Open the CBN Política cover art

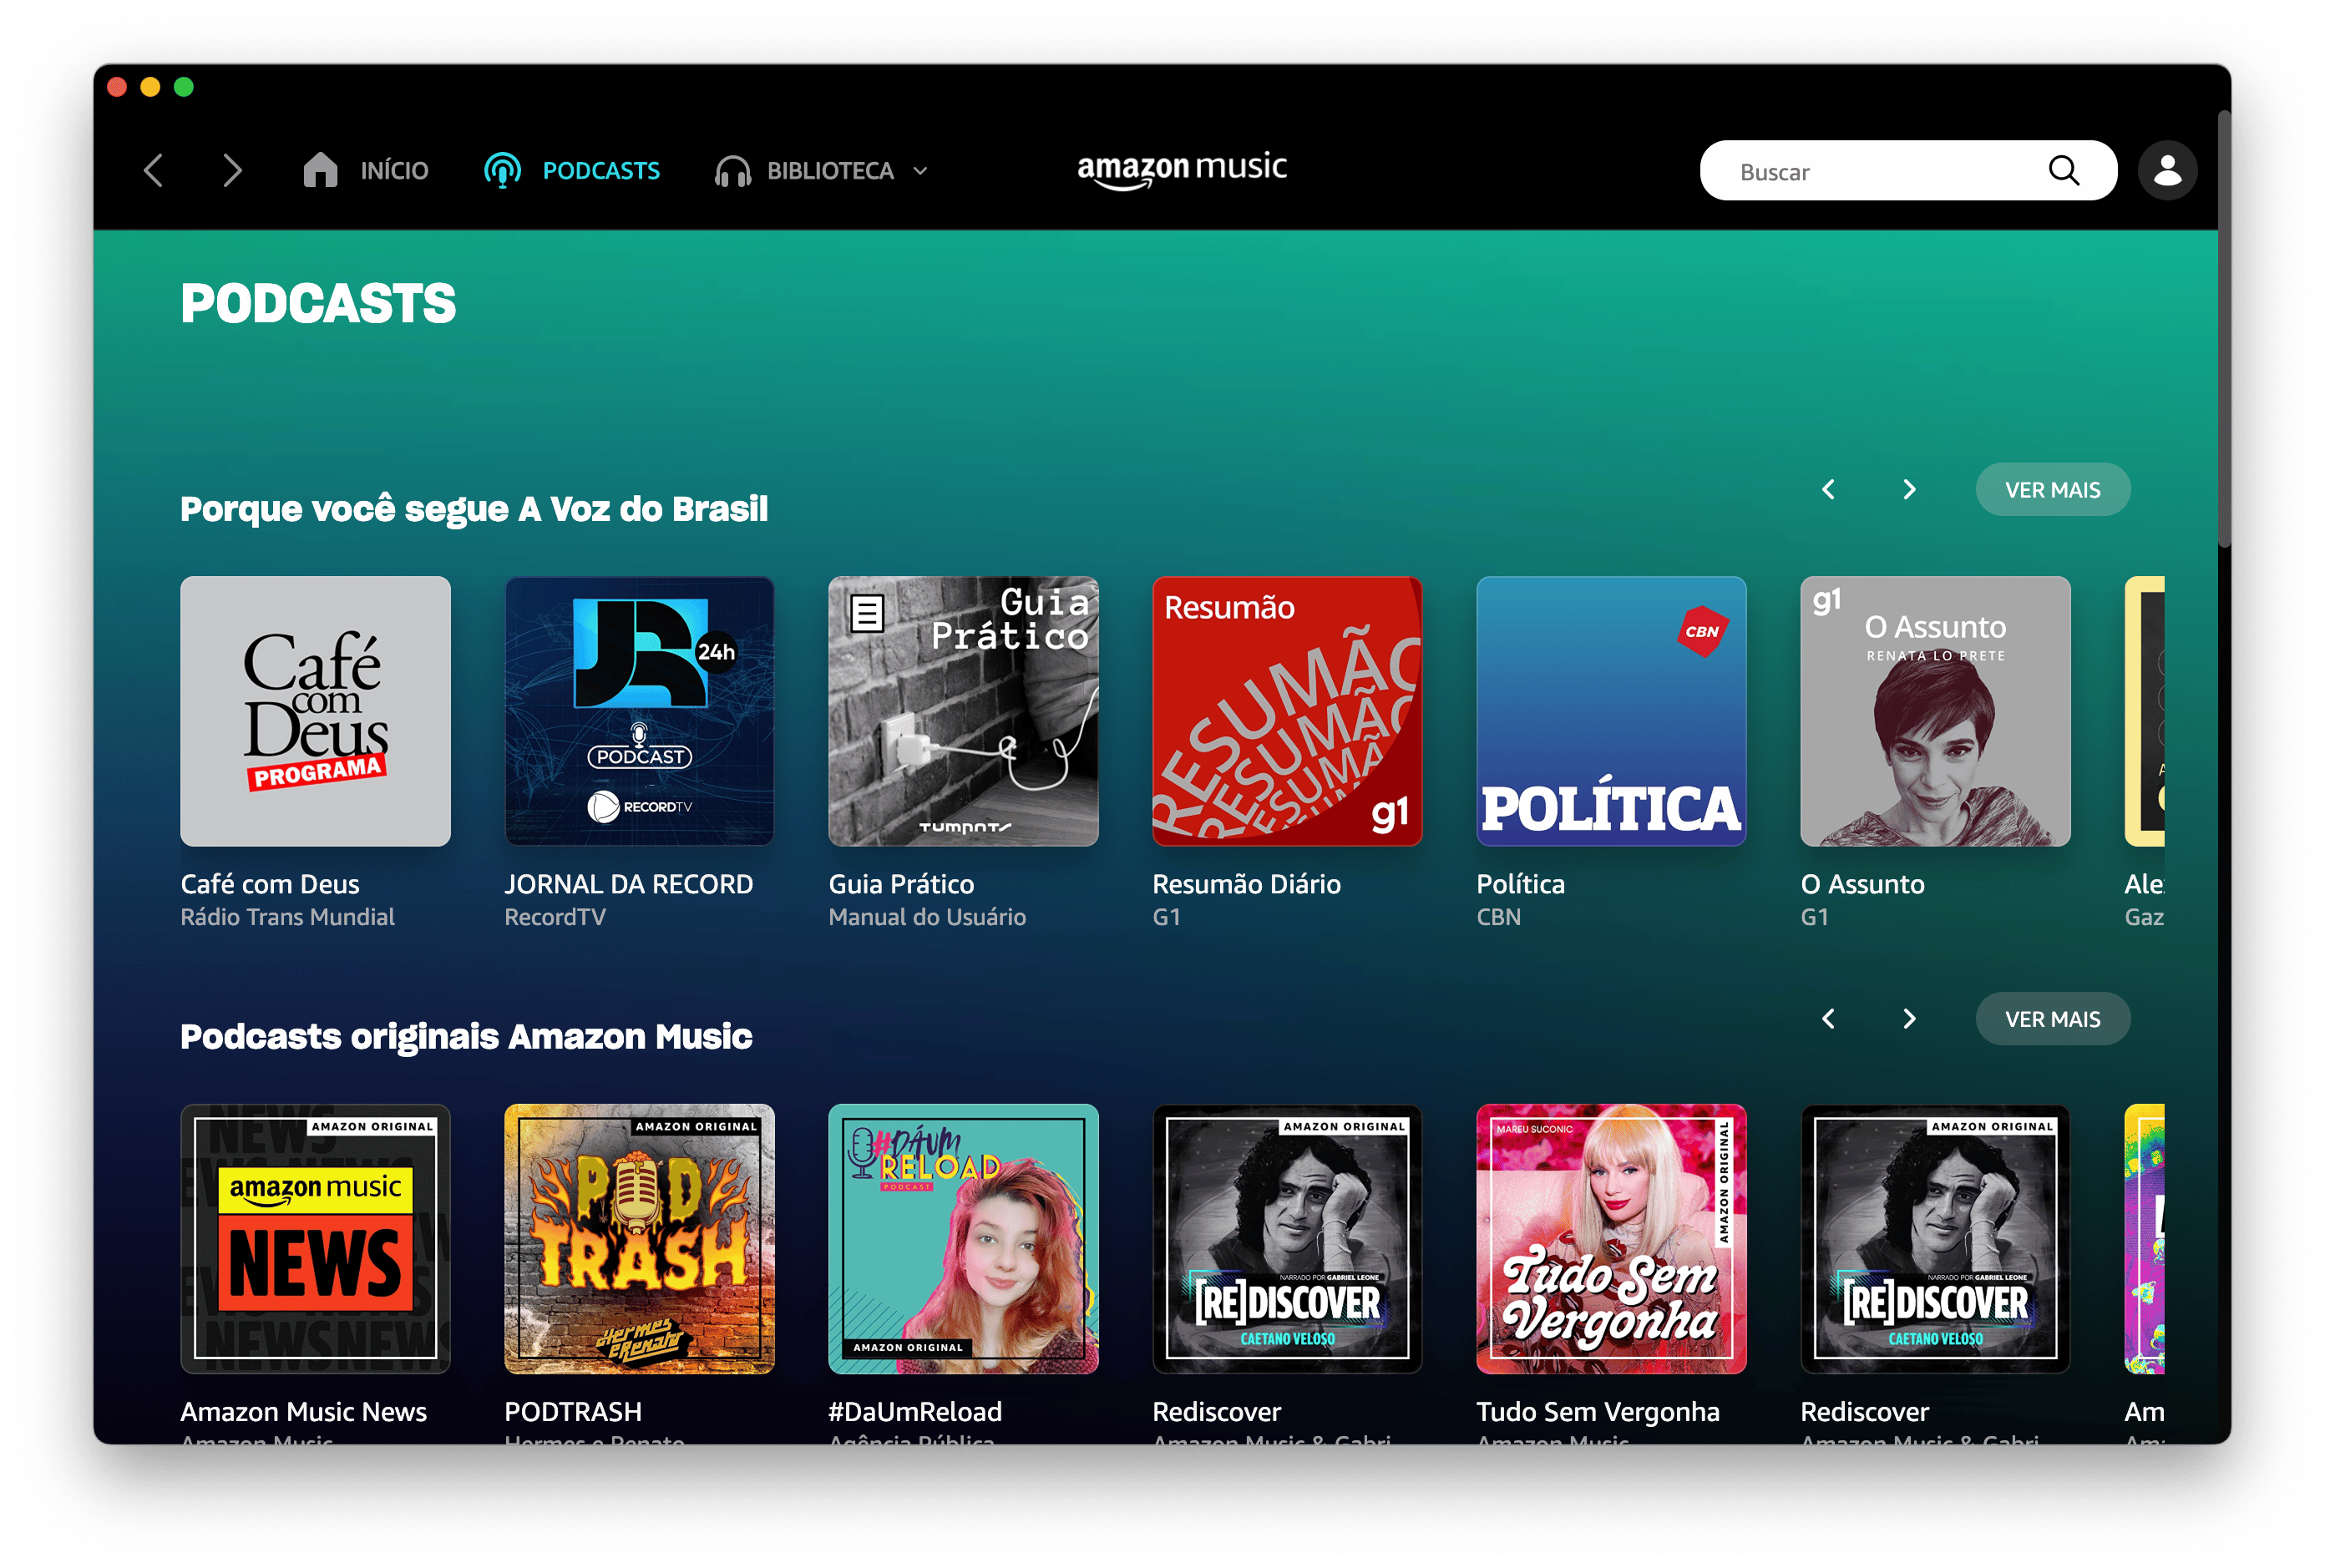pyautogui.click(x=1611, y=711)
